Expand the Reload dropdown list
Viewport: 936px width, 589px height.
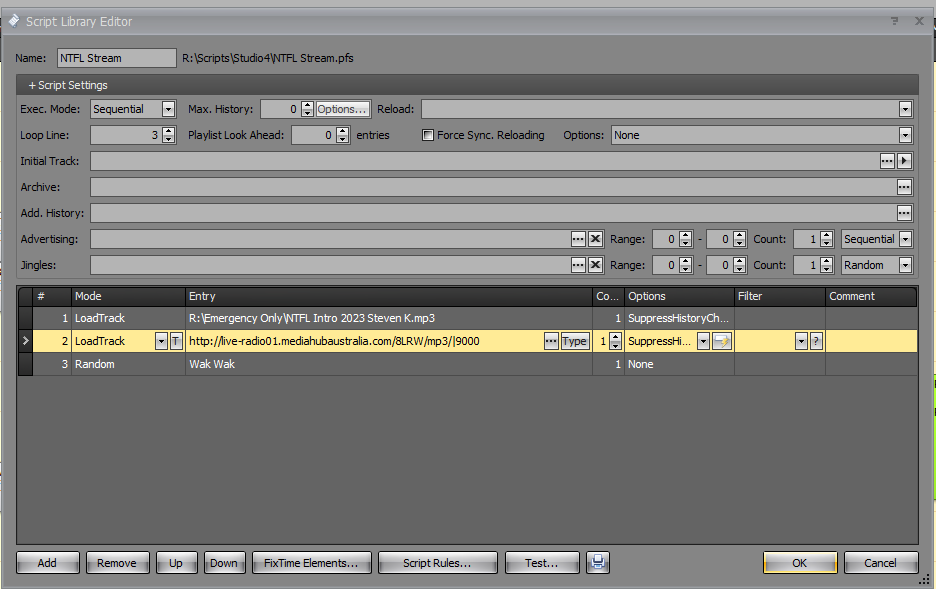905,109
